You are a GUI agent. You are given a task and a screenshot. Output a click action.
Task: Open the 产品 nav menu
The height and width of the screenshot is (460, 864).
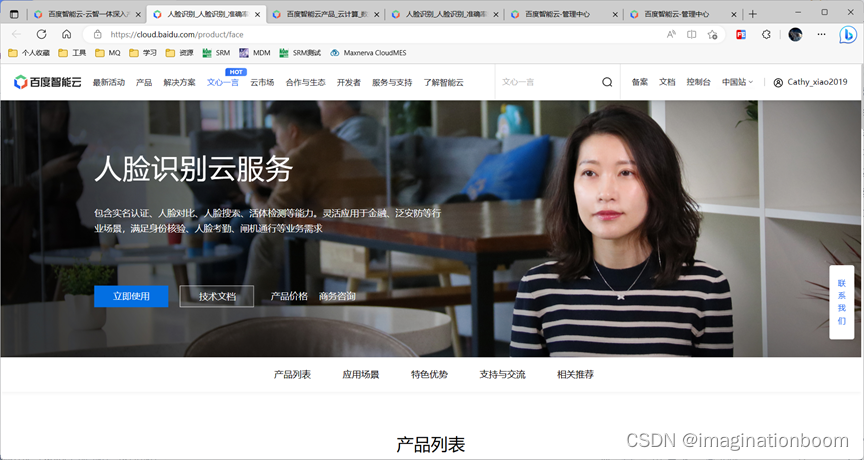[x=144, y=82]
